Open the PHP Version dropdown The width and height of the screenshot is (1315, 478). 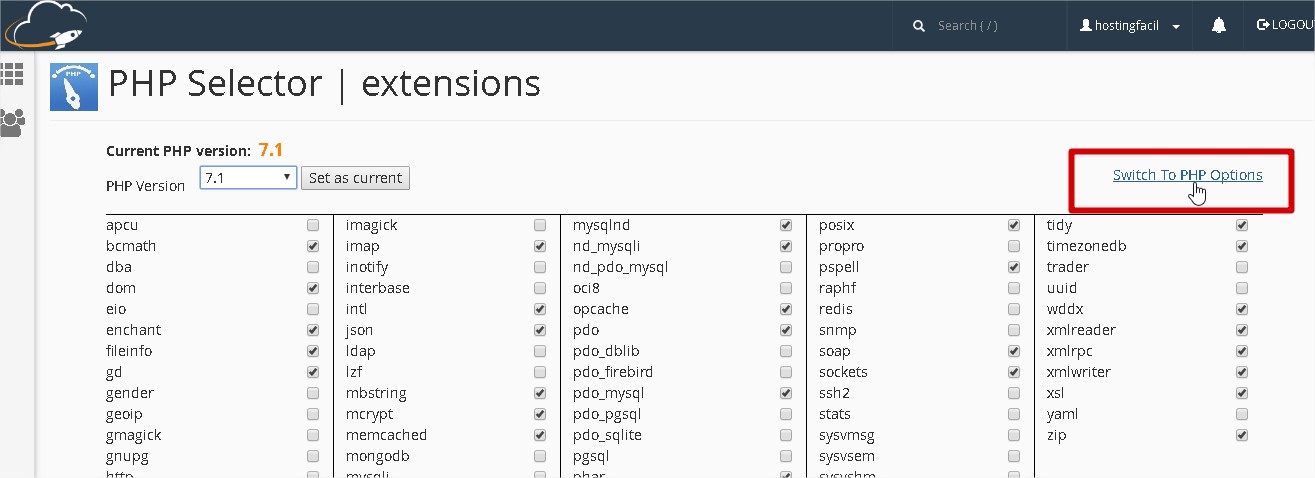pos(248,178)
